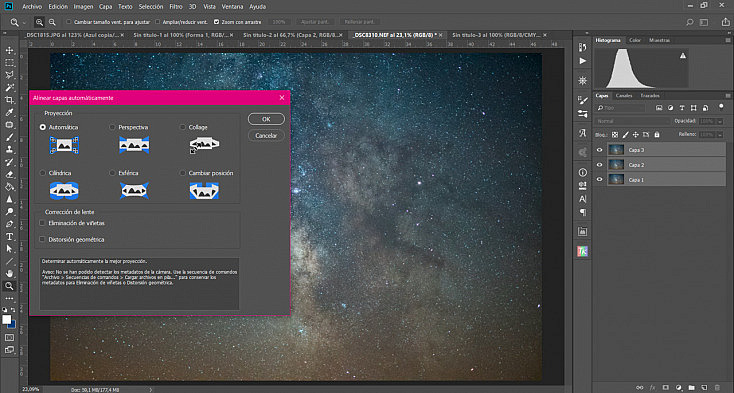This screenshot has height=393, width=734.
Task: Select the Path Selection arrow tool
Action: click(9, 249)
